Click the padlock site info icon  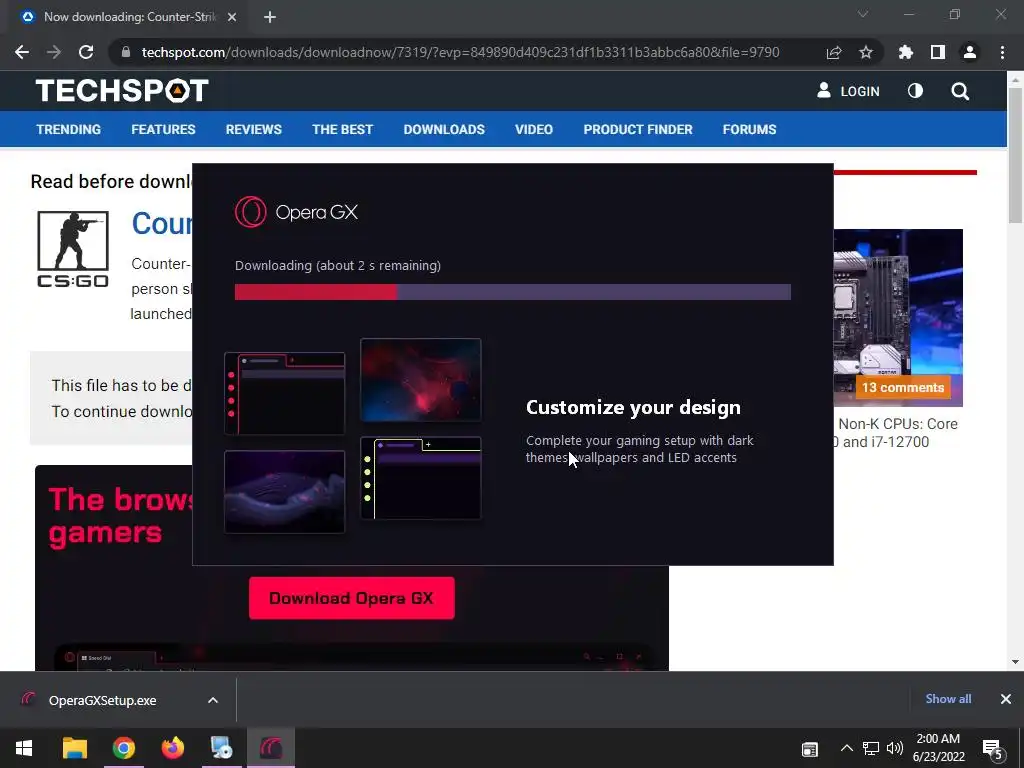click(x=125, y=52)
